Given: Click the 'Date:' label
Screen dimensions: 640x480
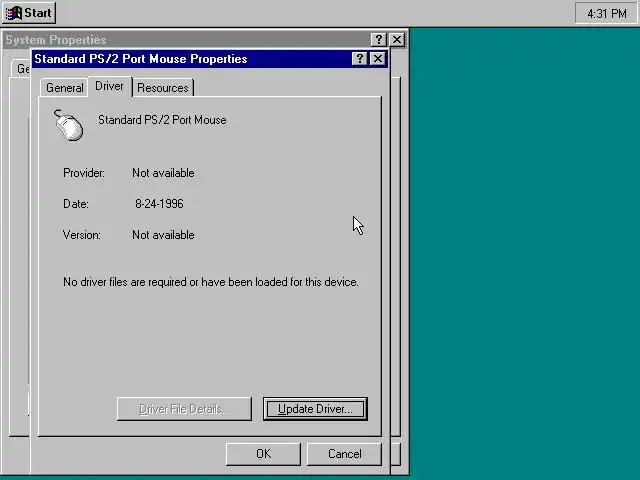Looking at the screenshot, I should (x=76, y=204).
